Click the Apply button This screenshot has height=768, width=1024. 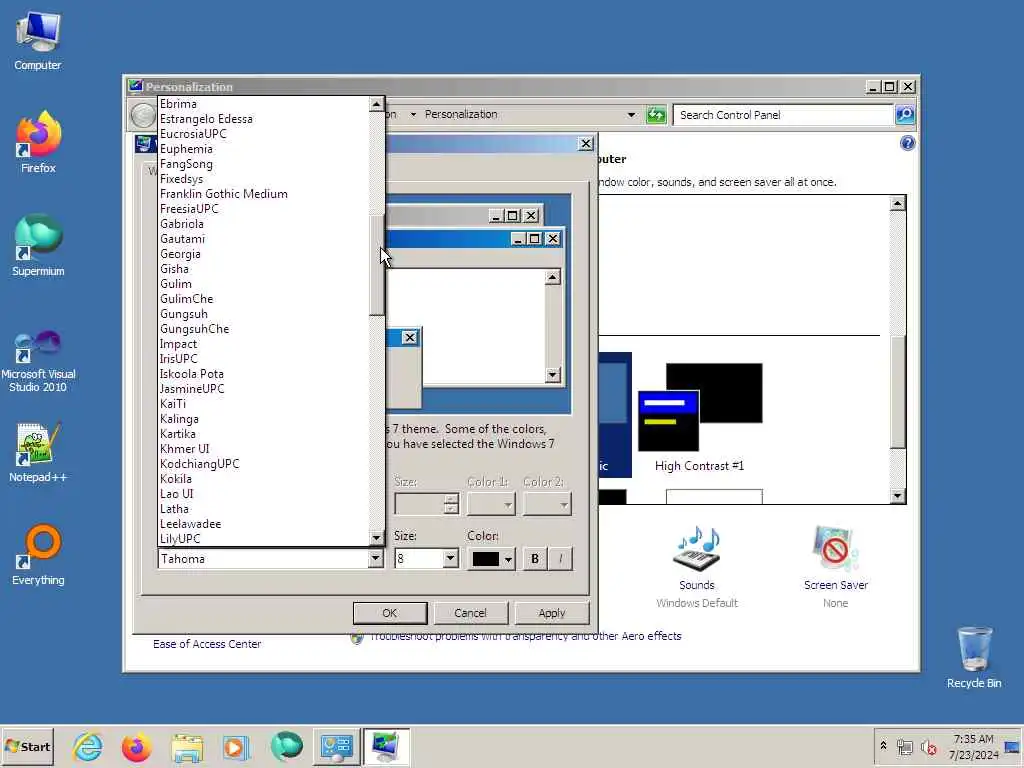(x=552, y=613)
